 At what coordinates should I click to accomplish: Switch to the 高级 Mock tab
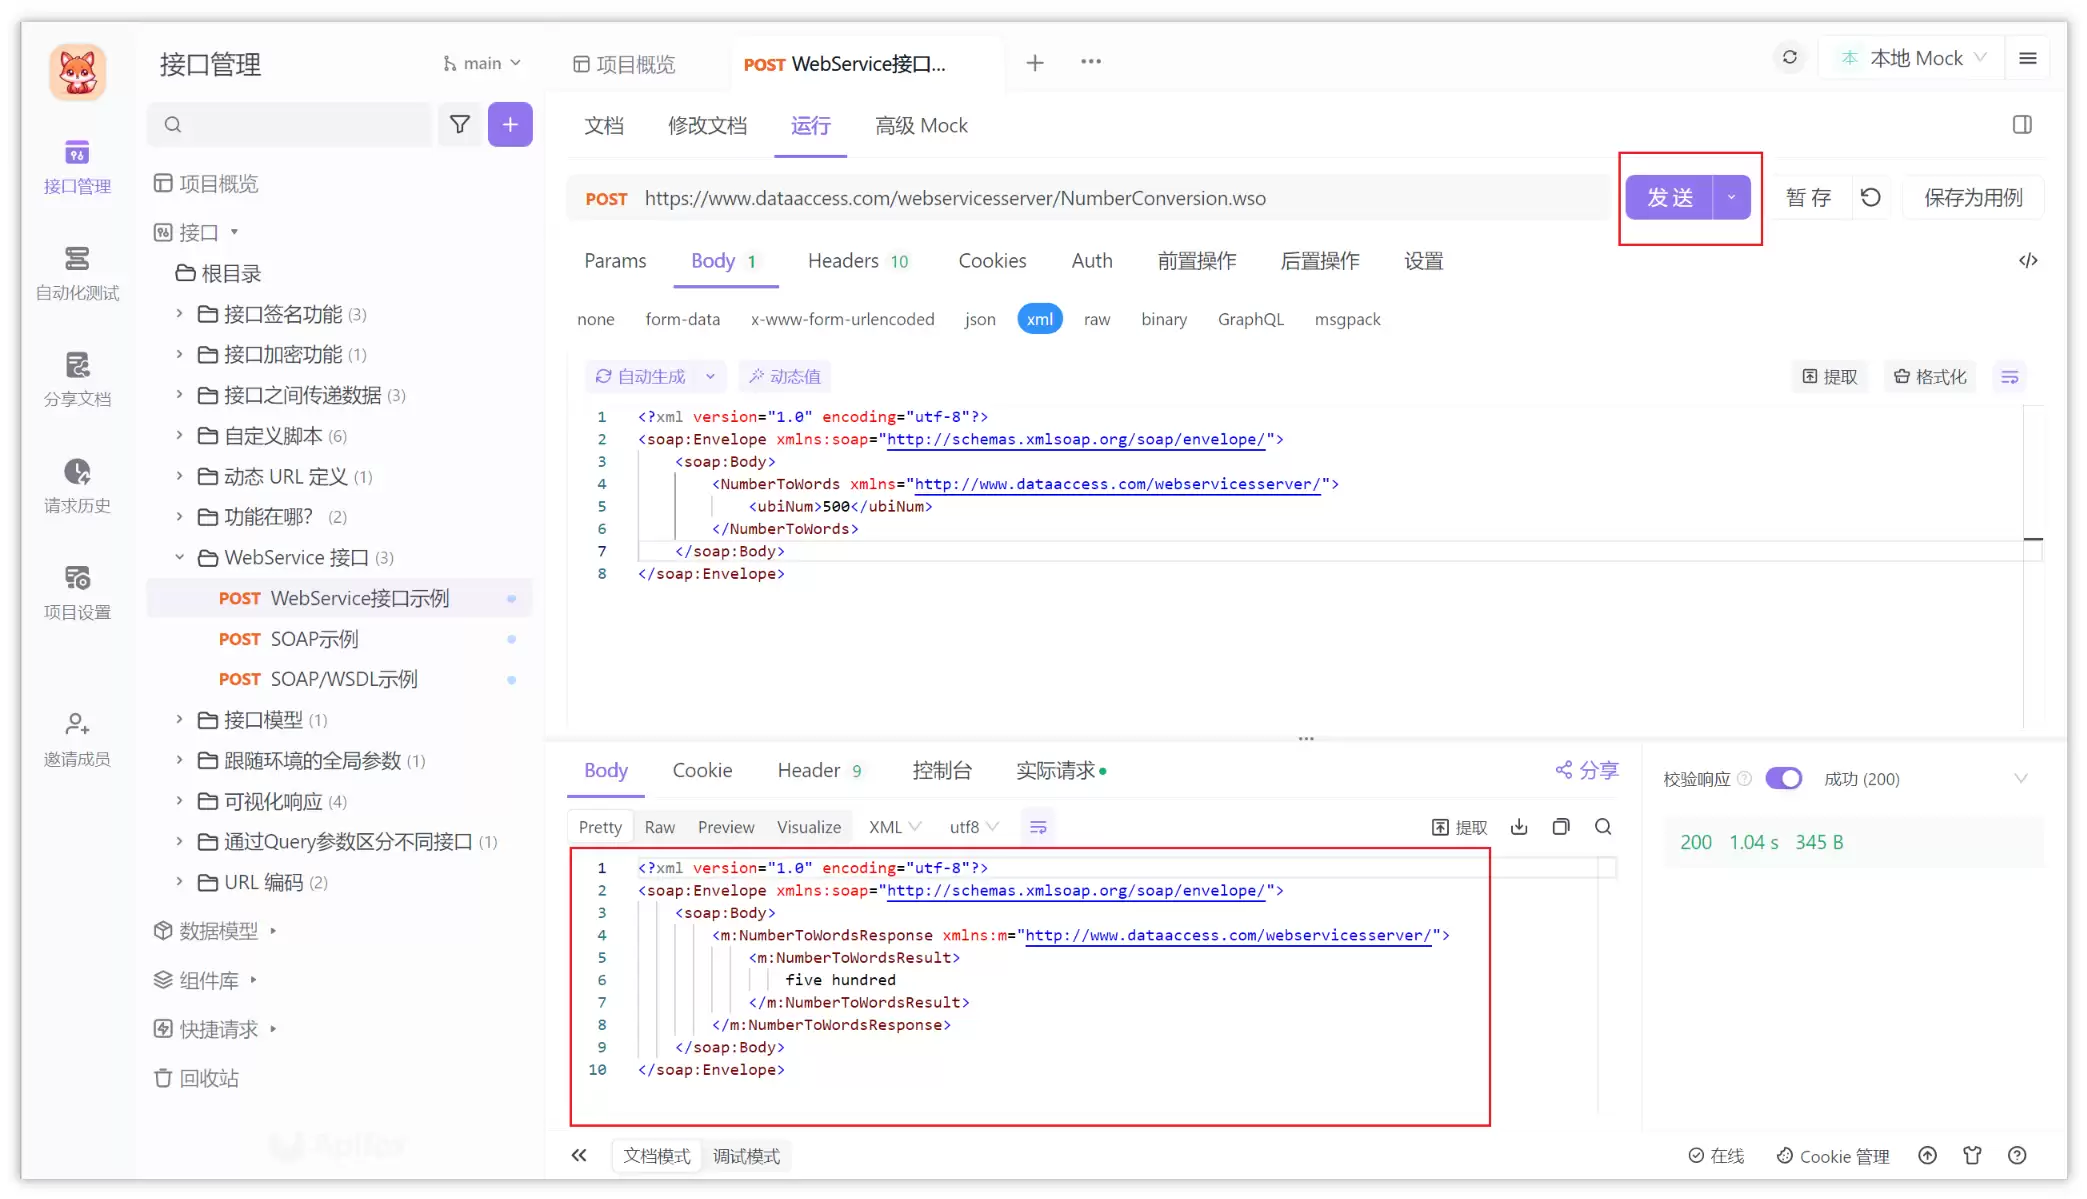[x=921, y=125]
